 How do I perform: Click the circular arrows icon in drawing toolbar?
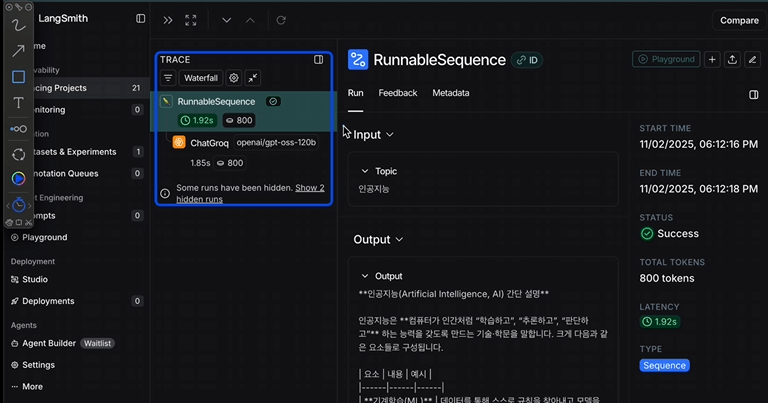[18, 155]
